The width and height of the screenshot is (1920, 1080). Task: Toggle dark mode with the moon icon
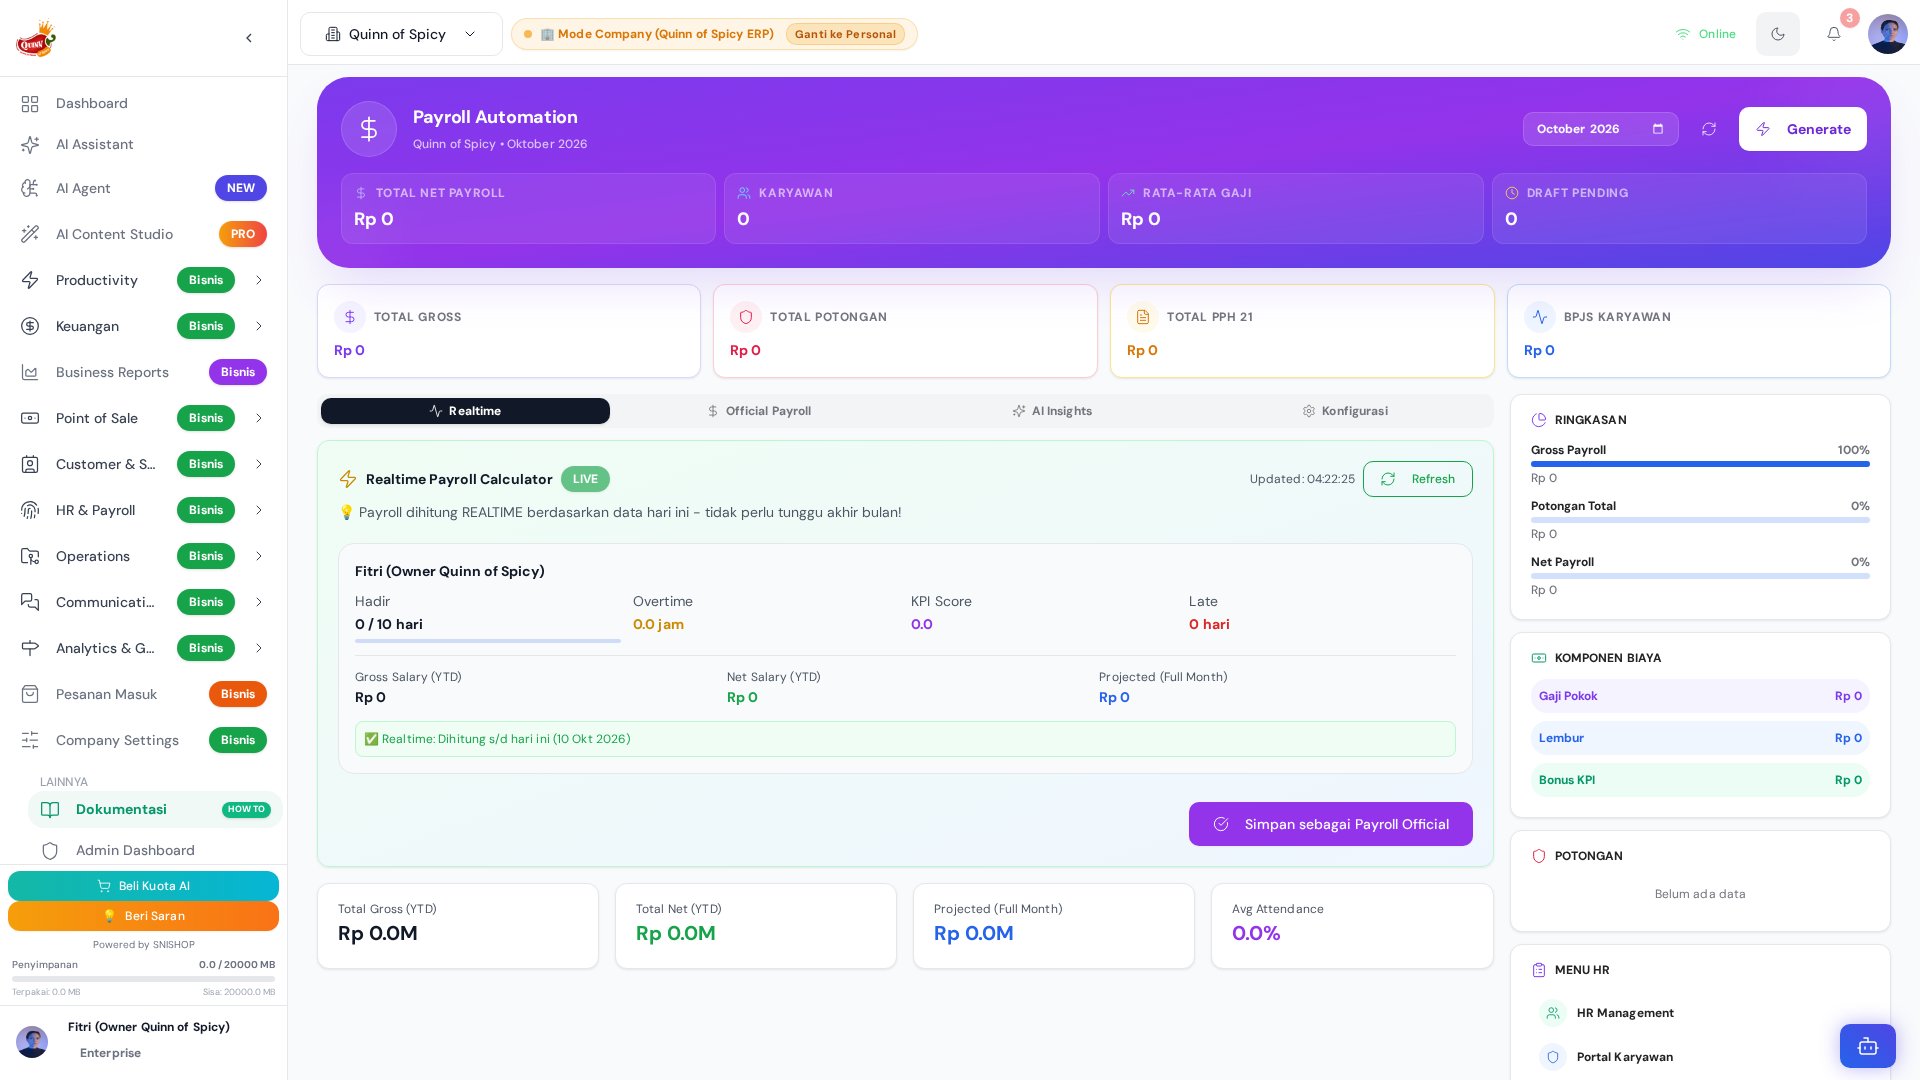coord(1778,34)
